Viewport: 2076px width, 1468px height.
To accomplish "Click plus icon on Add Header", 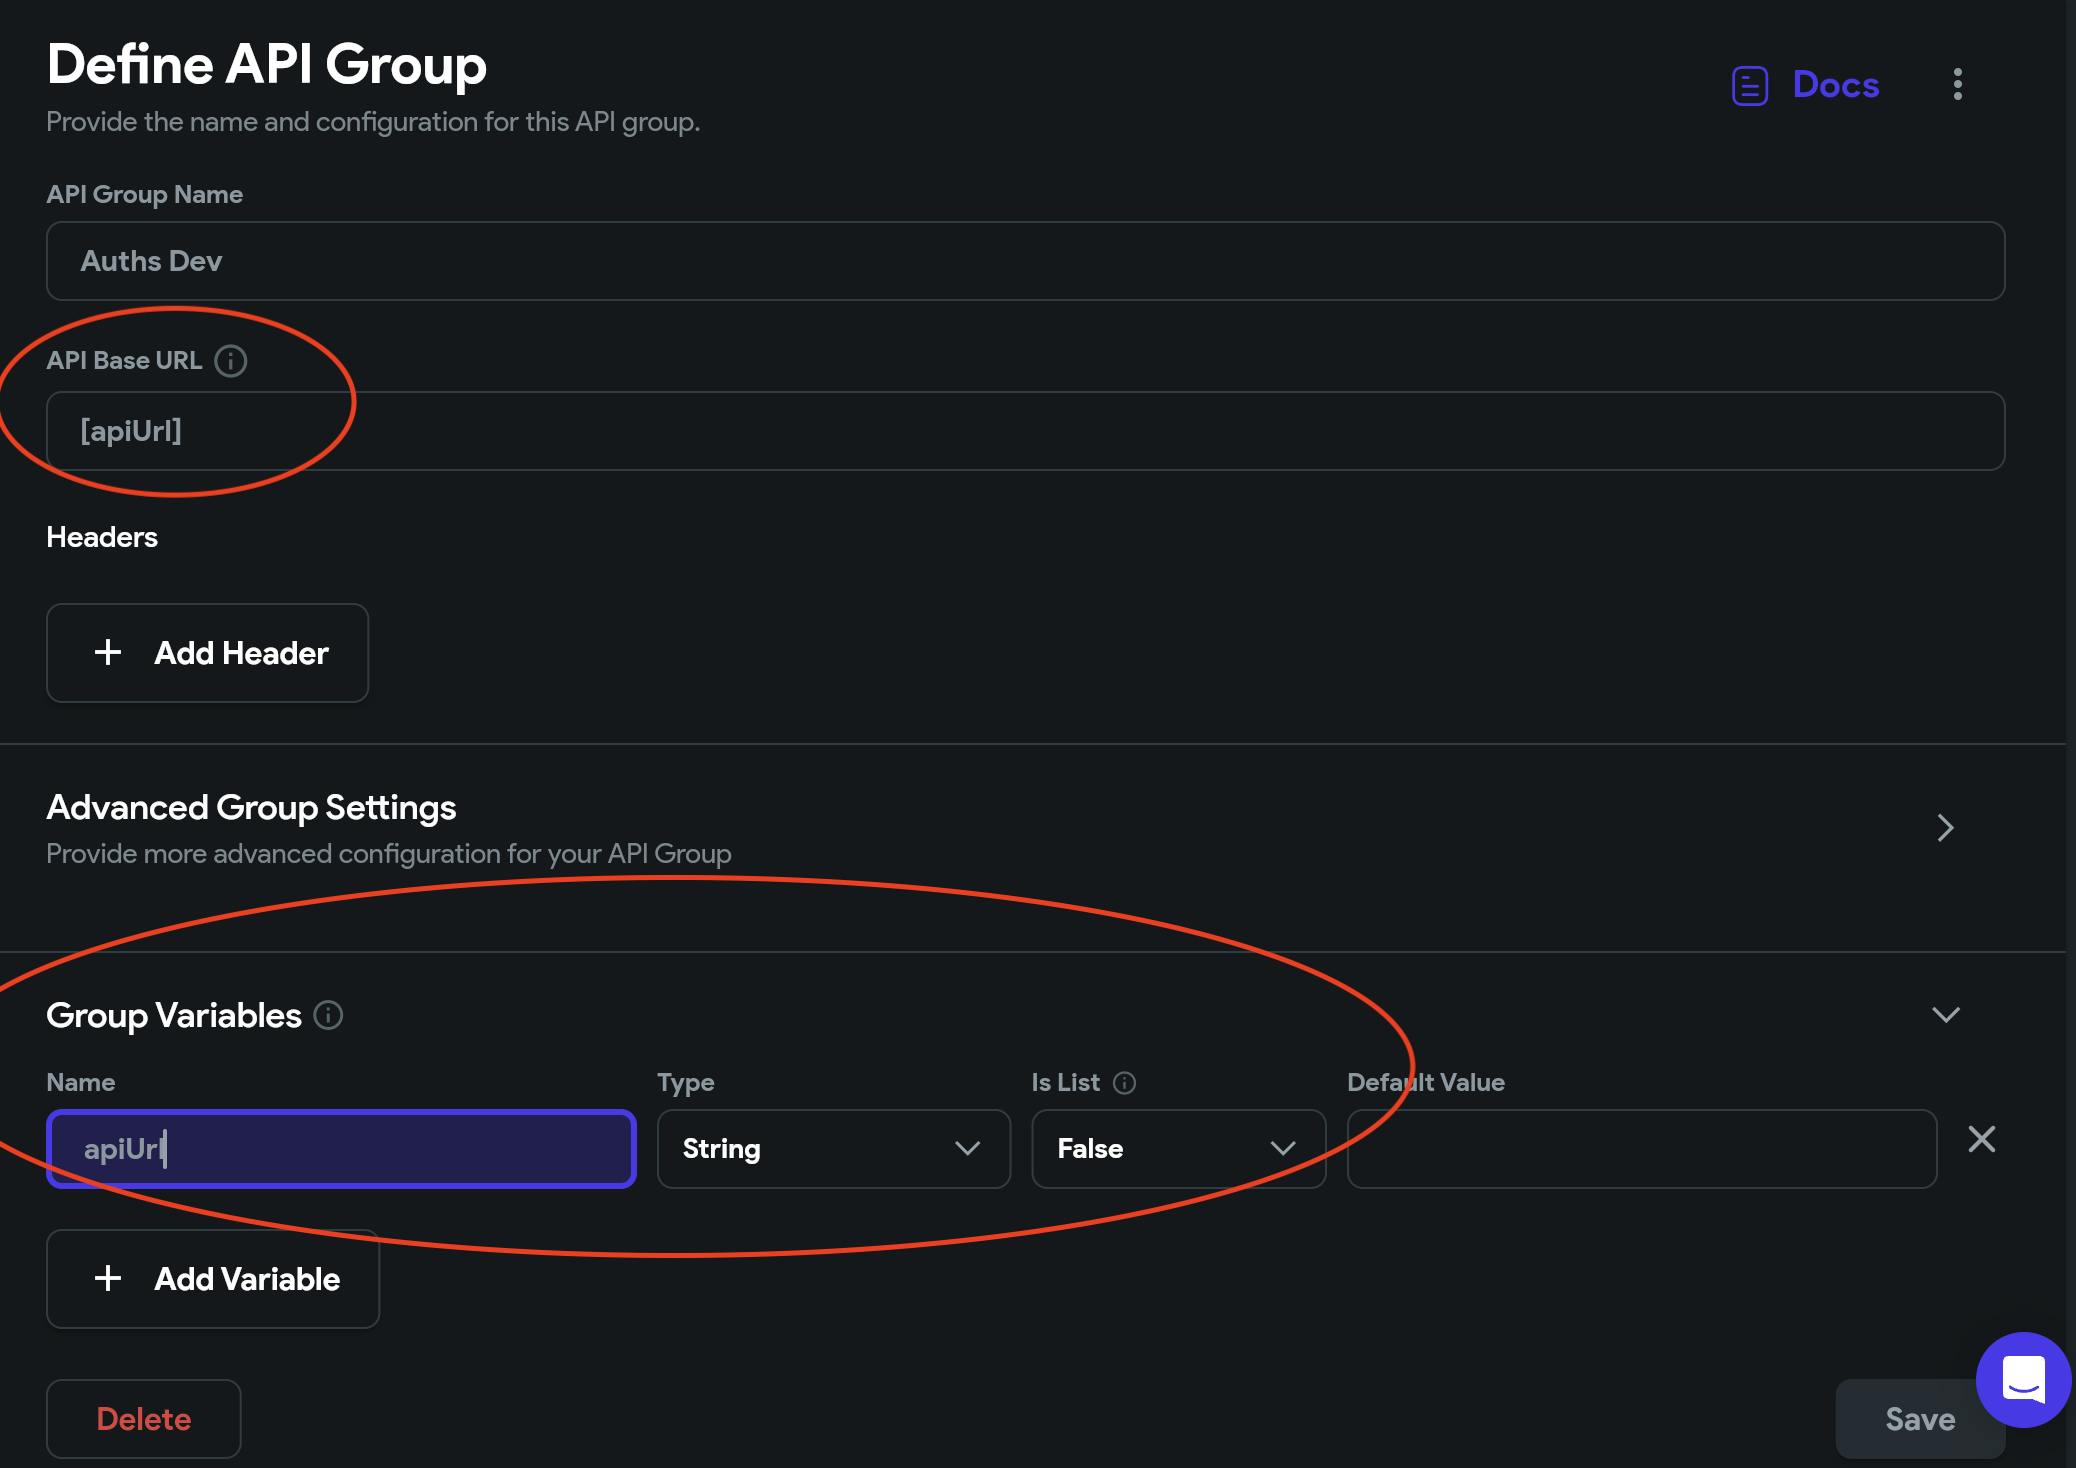I will [108, 653].
